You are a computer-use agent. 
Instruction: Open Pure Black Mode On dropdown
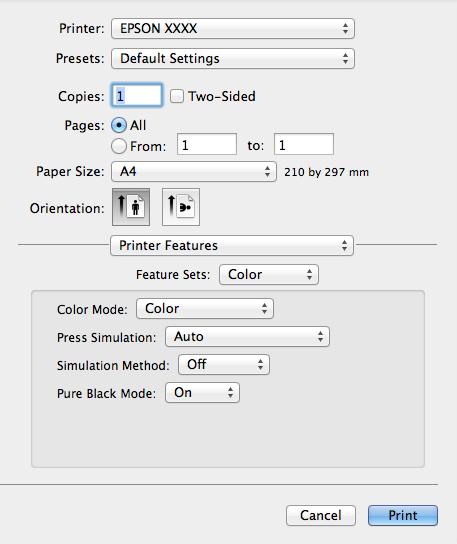tap(203, 393)
